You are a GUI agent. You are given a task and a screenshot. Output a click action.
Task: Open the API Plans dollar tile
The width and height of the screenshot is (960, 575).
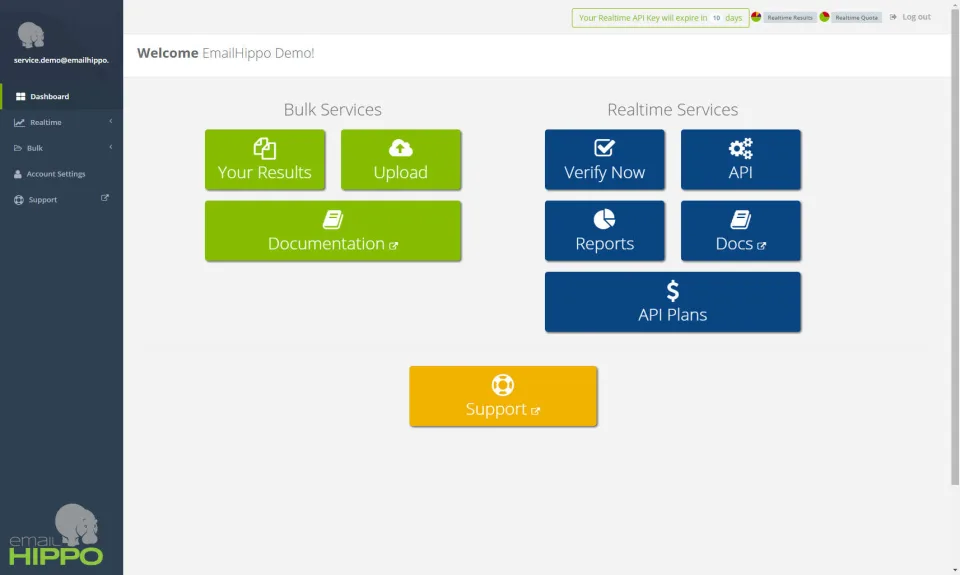pyautogui.click(x=672, y=302)
